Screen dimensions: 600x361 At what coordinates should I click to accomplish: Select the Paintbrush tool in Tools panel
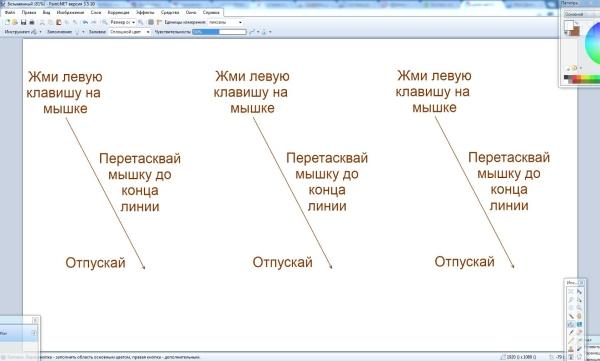click(571, 332)
